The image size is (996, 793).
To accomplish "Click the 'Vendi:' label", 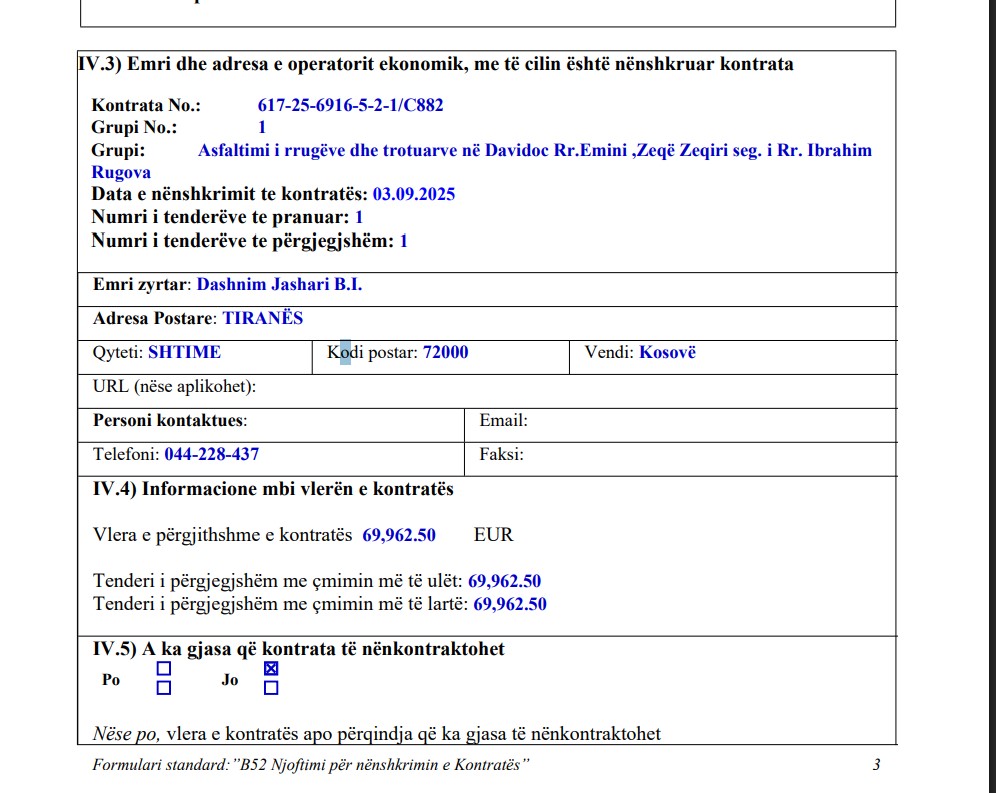I will point(609,353).
